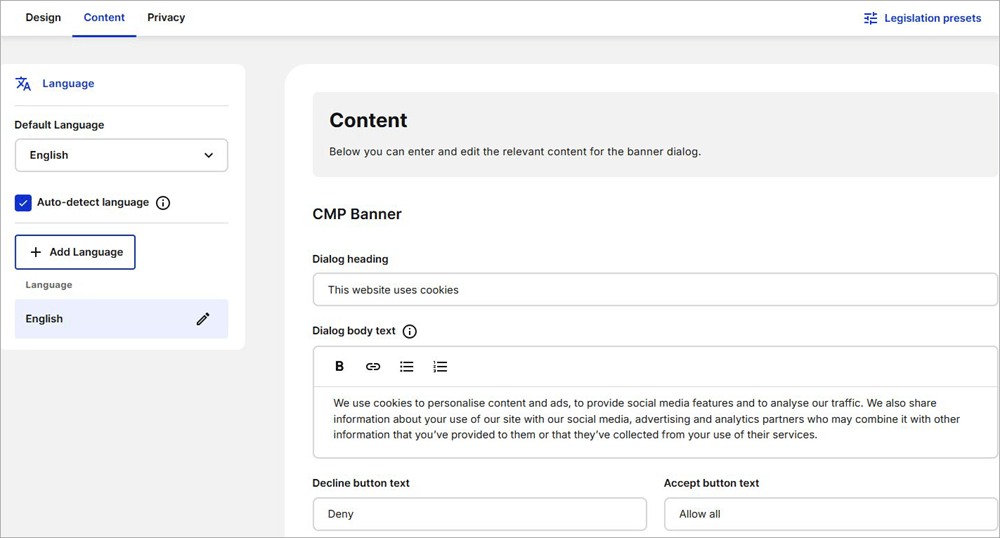Screen dimensions: 1000x538
Task: Click the CMP Banner section heading
Action: point(357,214)
